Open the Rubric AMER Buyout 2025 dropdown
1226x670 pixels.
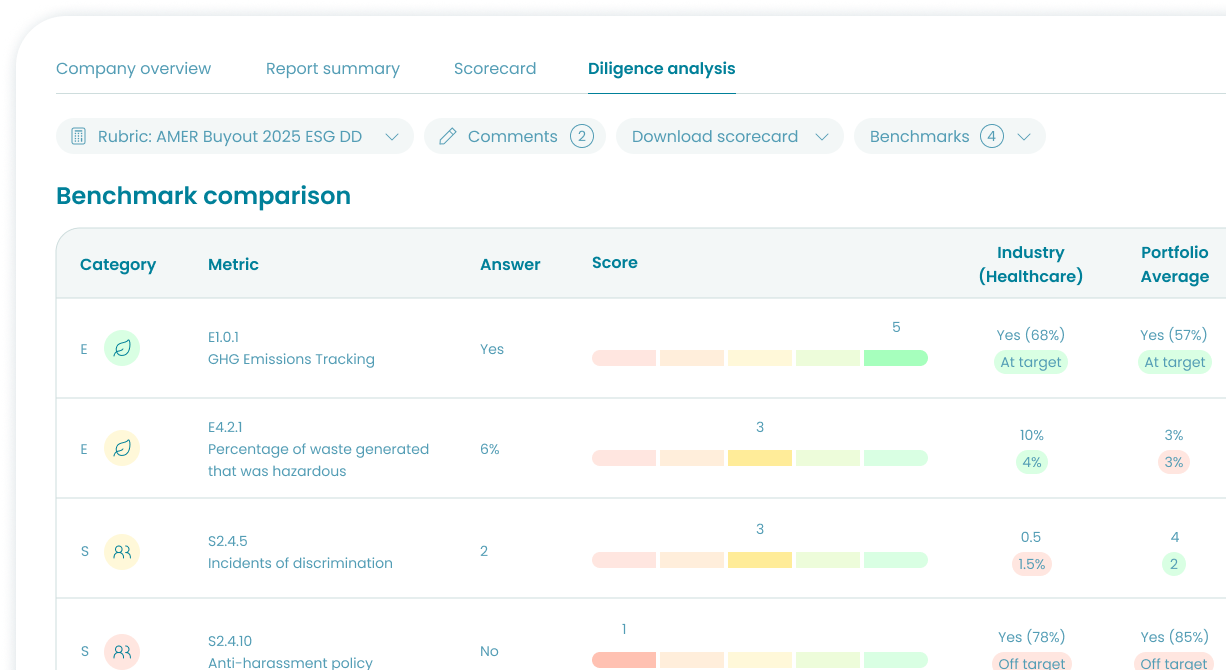(x=235, y=136)
